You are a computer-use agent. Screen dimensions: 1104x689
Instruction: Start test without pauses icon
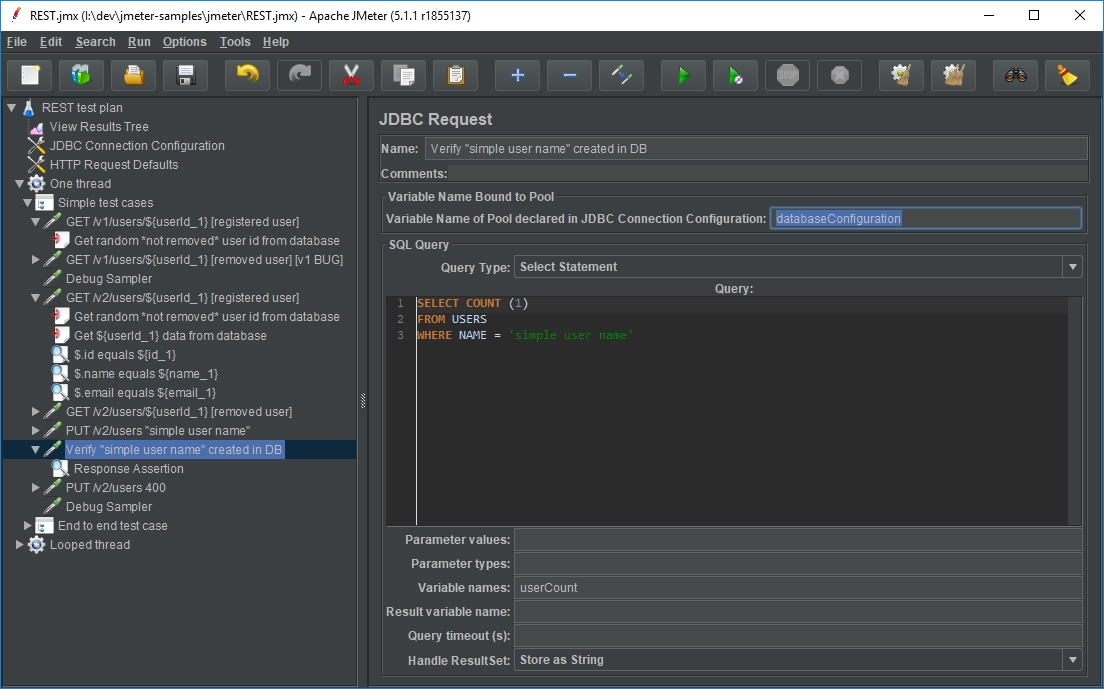pyautogui.click(x=735, y=75)
